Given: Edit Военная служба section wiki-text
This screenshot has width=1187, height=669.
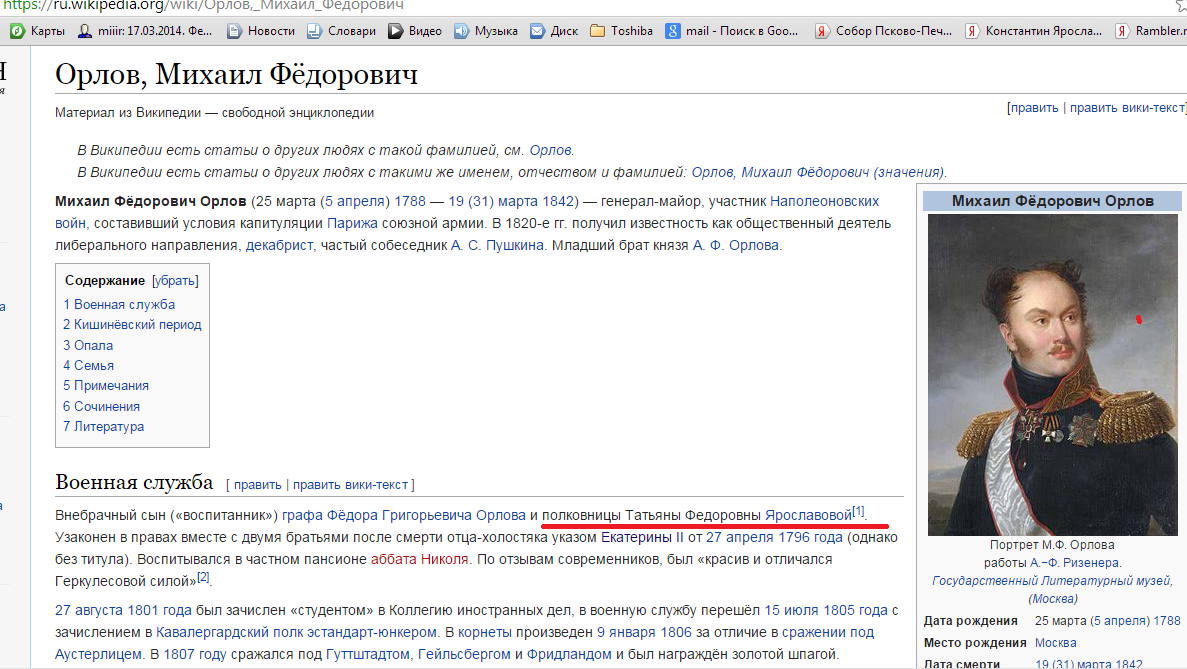Looking at the screenshot, I should coord(350,484).
